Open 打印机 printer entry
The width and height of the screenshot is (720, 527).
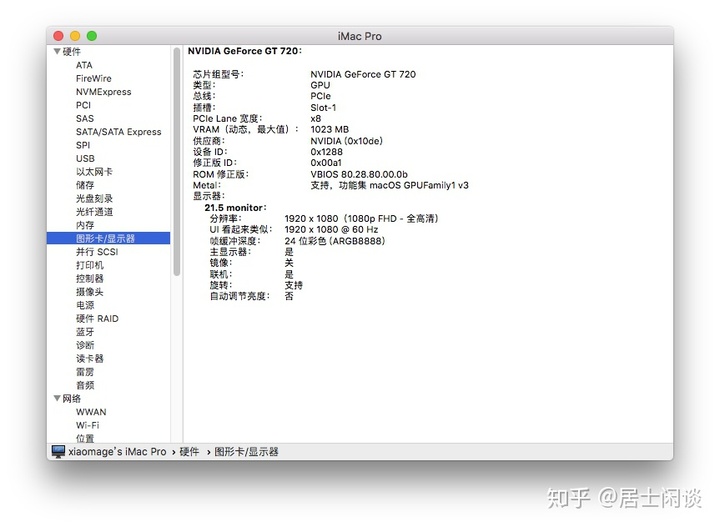pyautogui.click(x=90, y=265)
